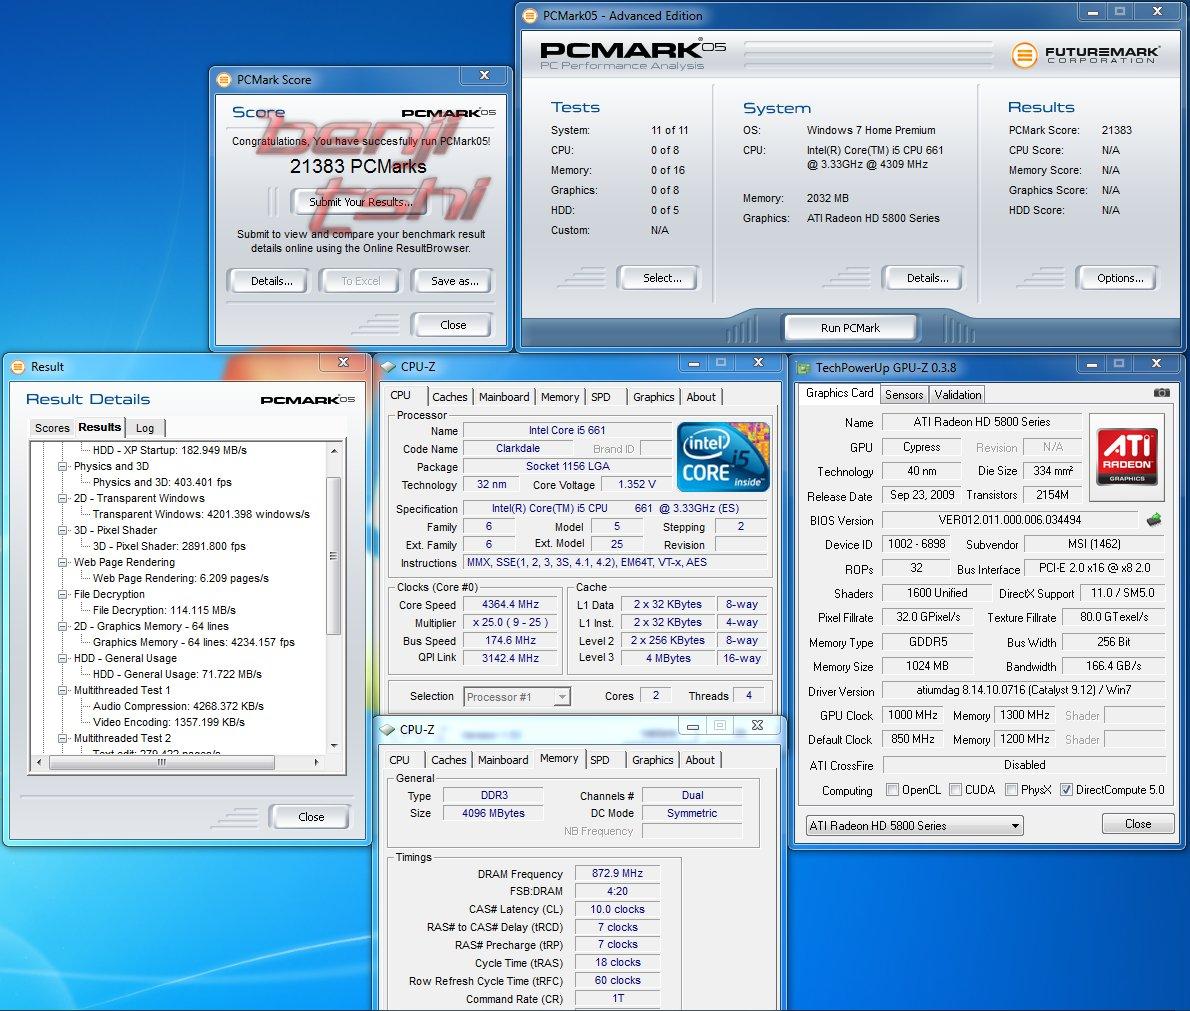1190x1011 pixels.
Task: Open the About tab in upper CPU-Z
Action: 701,397
